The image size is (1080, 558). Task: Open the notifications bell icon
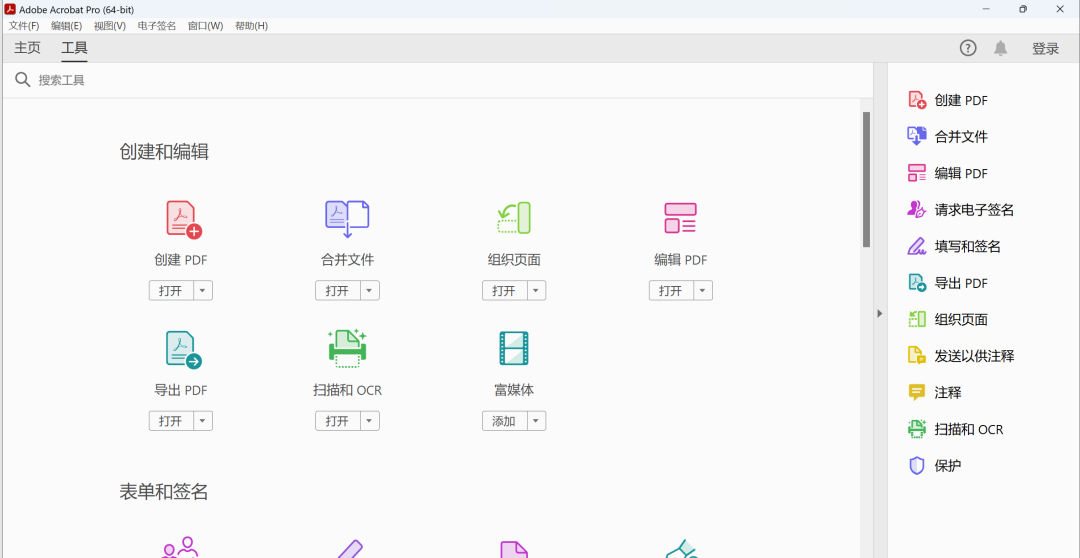pos(1001,48)
